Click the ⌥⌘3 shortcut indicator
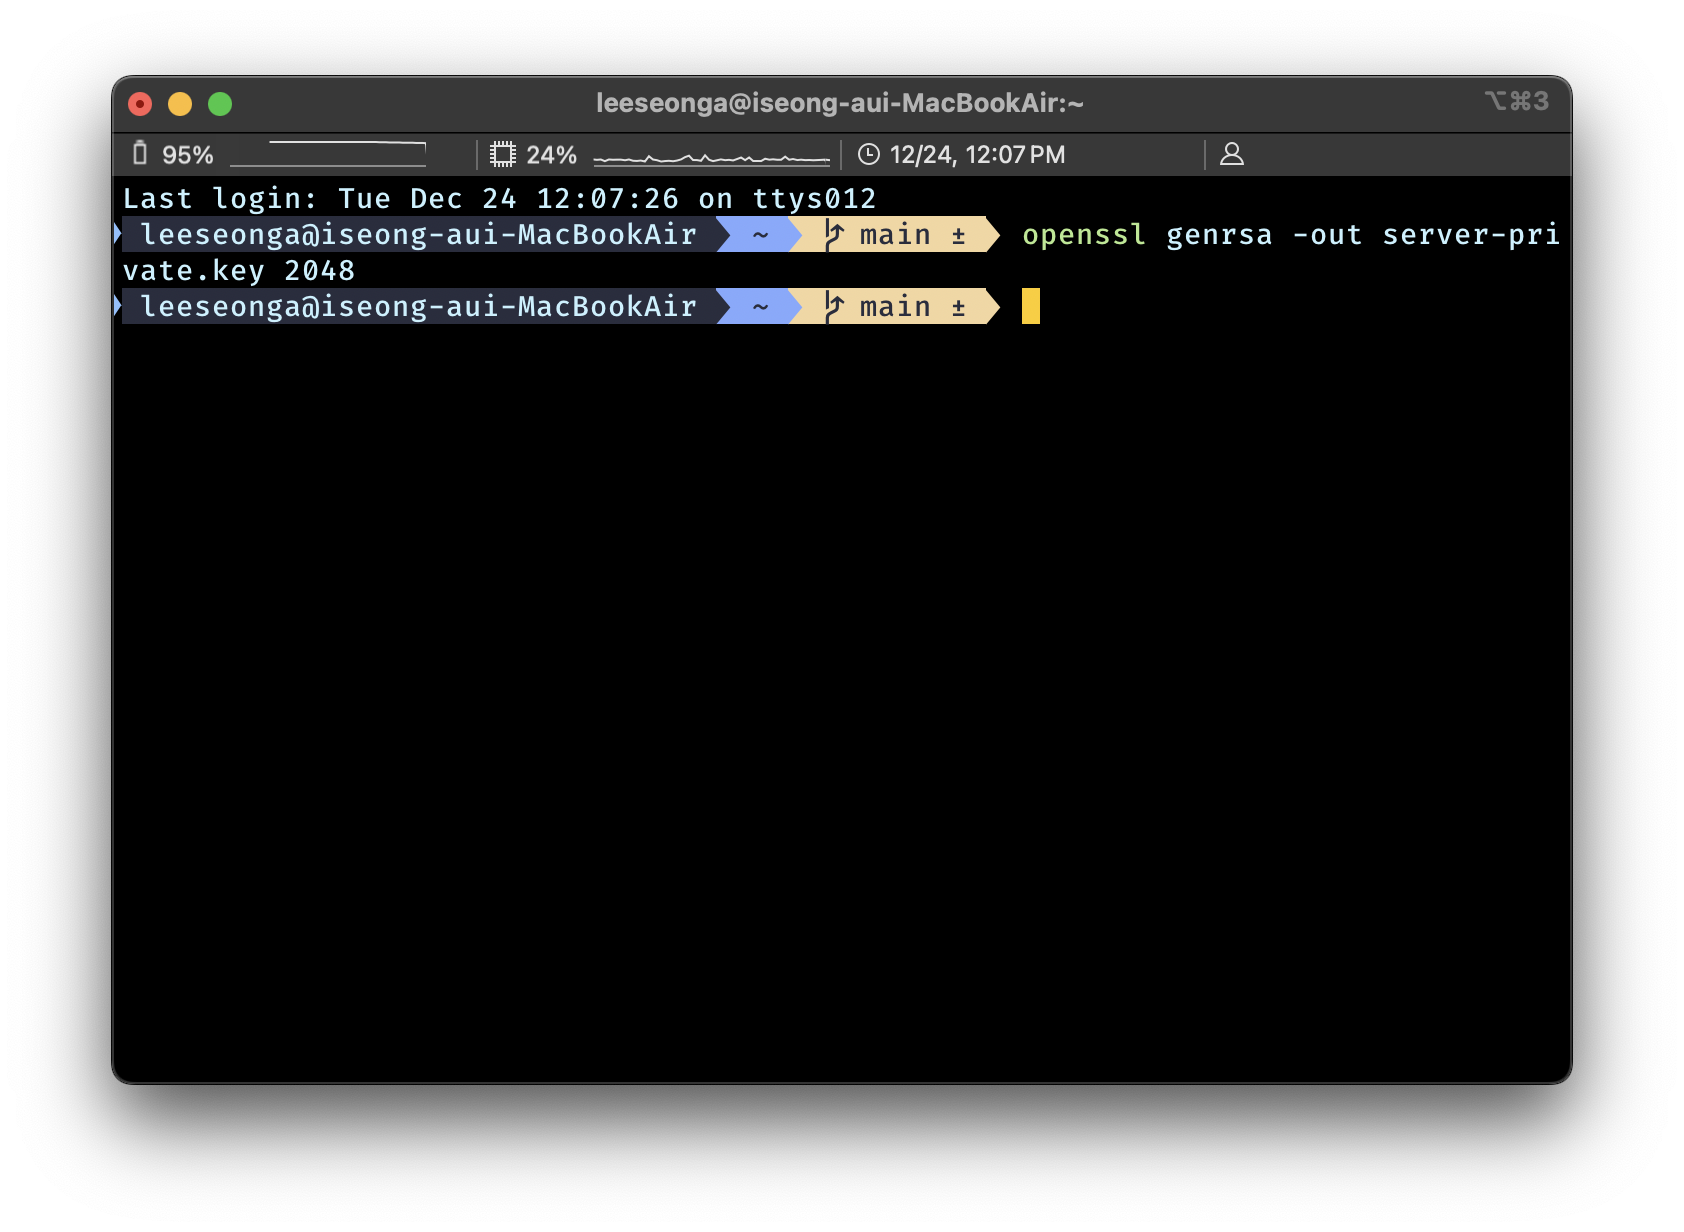The height and width of the screenshot is (1232, 1684). click(1517, 101)
